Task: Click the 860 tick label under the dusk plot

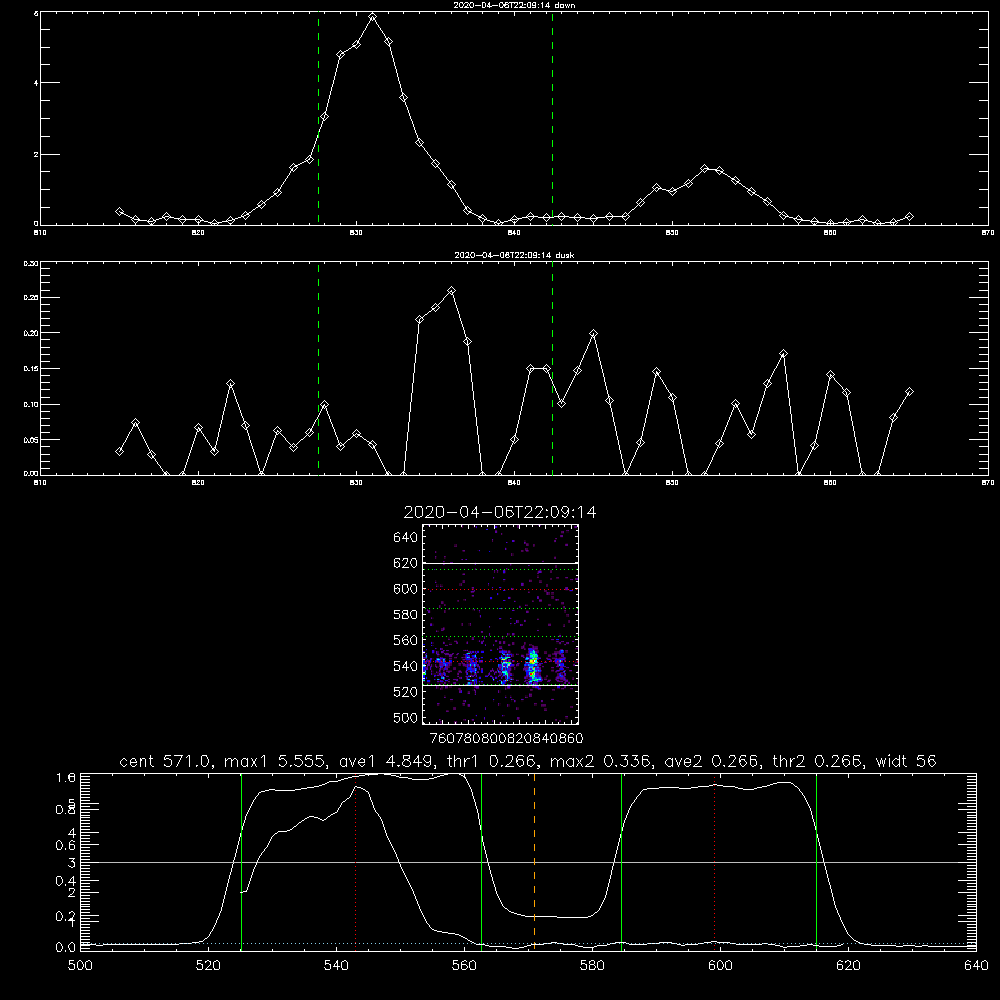Action: (x=830, y=483)
